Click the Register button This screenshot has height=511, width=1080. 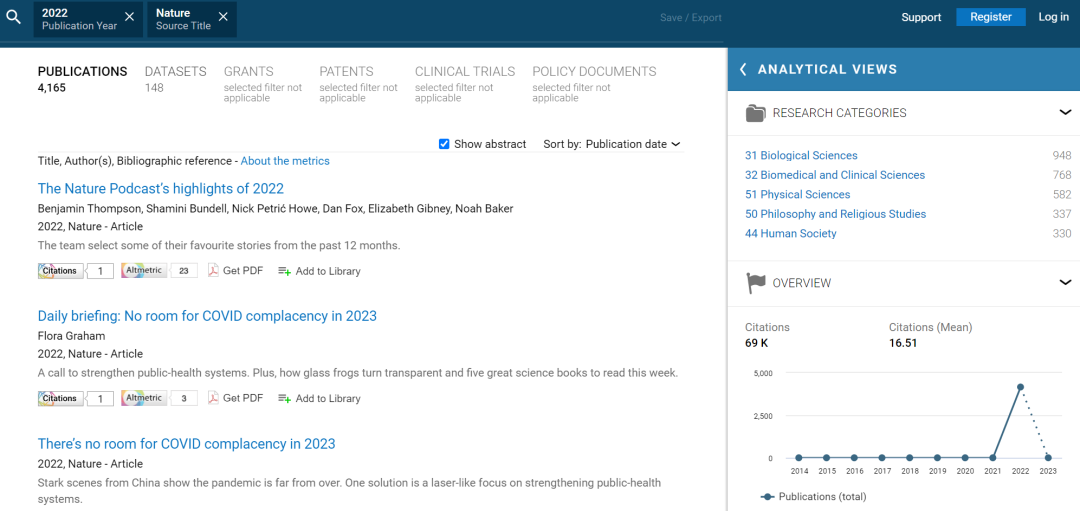click(990, 17)
